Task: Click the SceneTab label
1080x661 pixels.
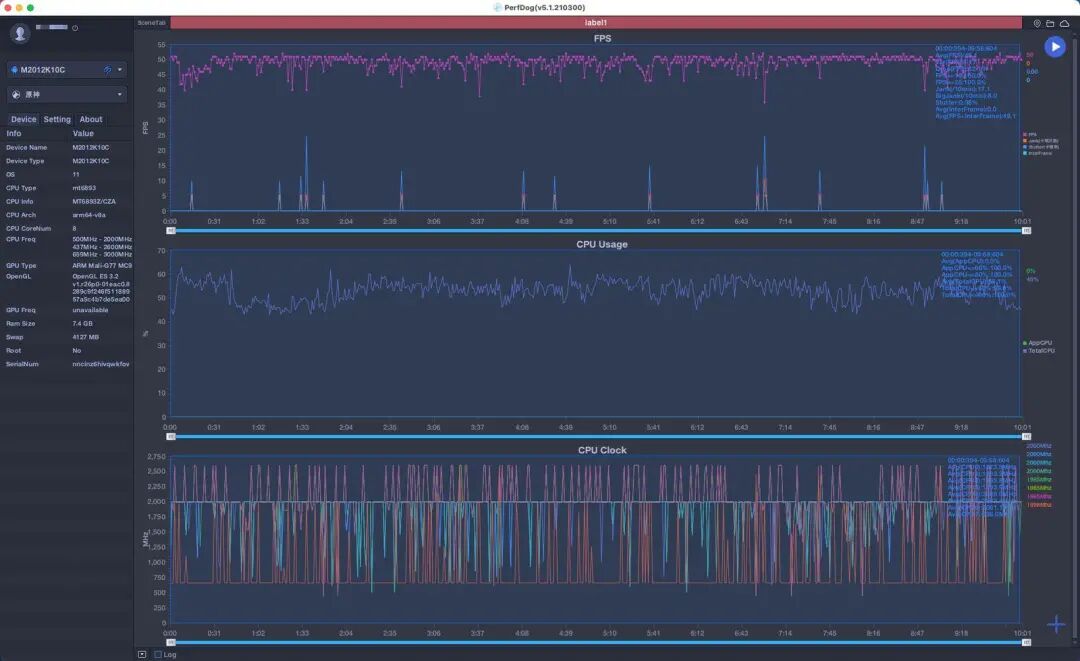Action: (x=152, y=23)
